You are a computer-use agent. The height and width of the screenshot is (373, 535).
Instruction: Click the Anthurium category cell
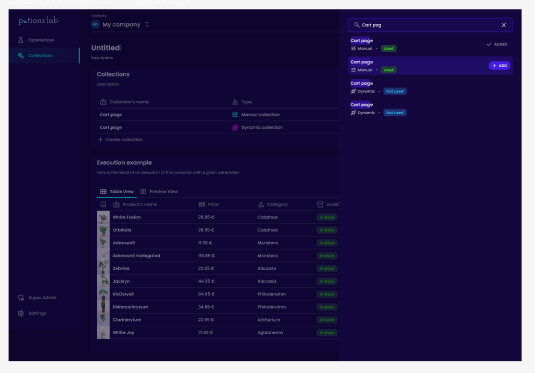(x=269, y=320)
